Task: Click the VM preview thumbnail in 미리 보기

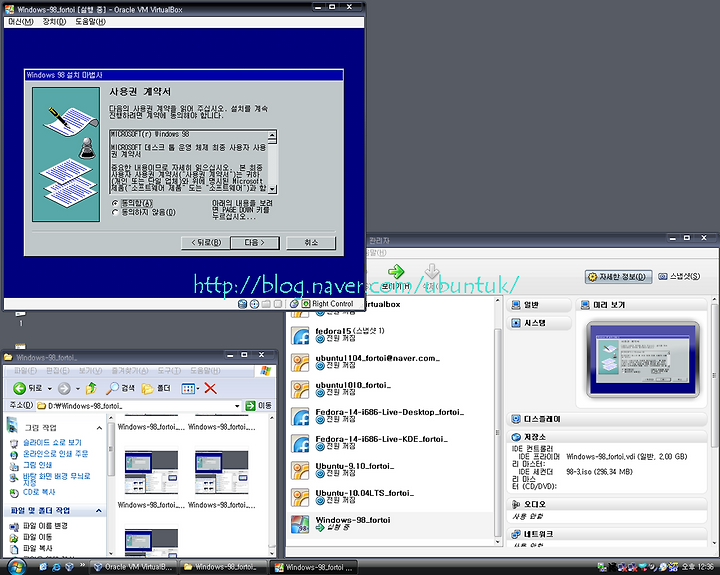Action: tap(643, 360)
